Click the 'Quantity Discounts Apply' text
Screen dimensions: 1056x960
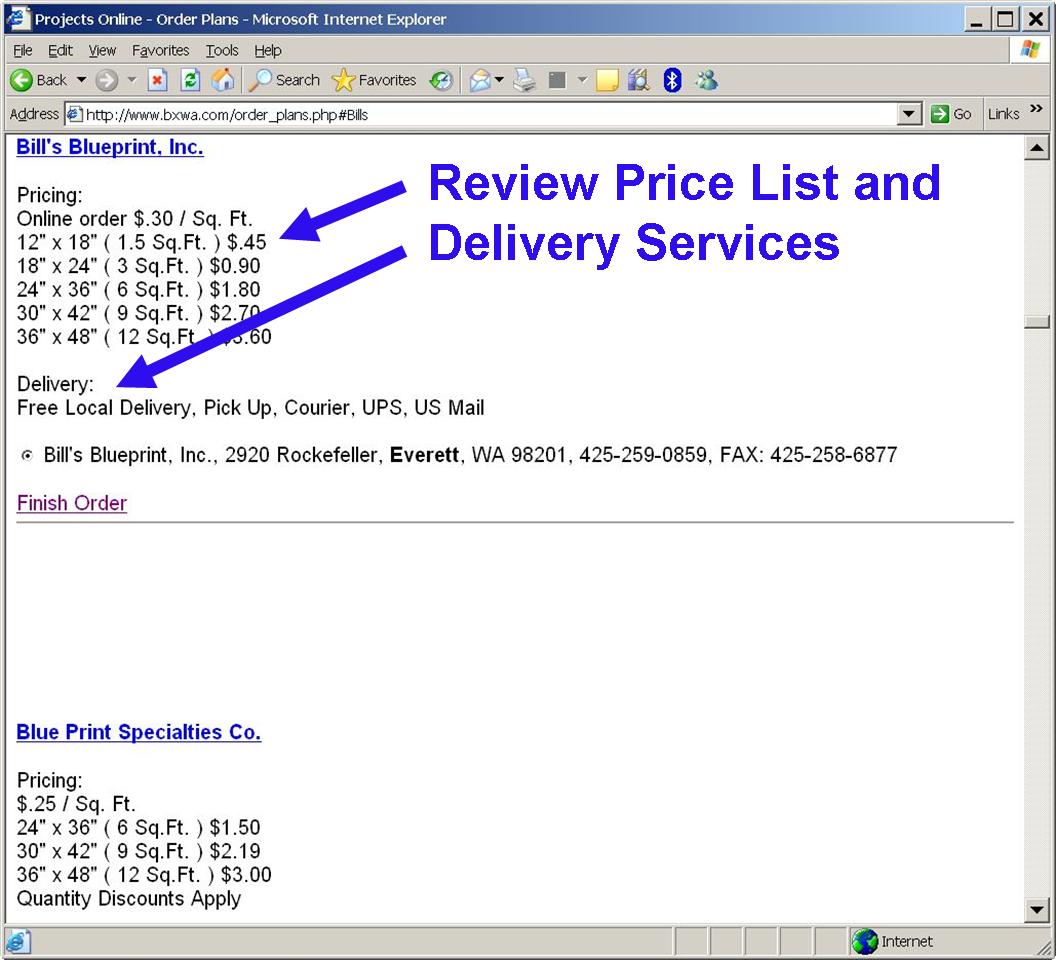click(x=129, y=898)
